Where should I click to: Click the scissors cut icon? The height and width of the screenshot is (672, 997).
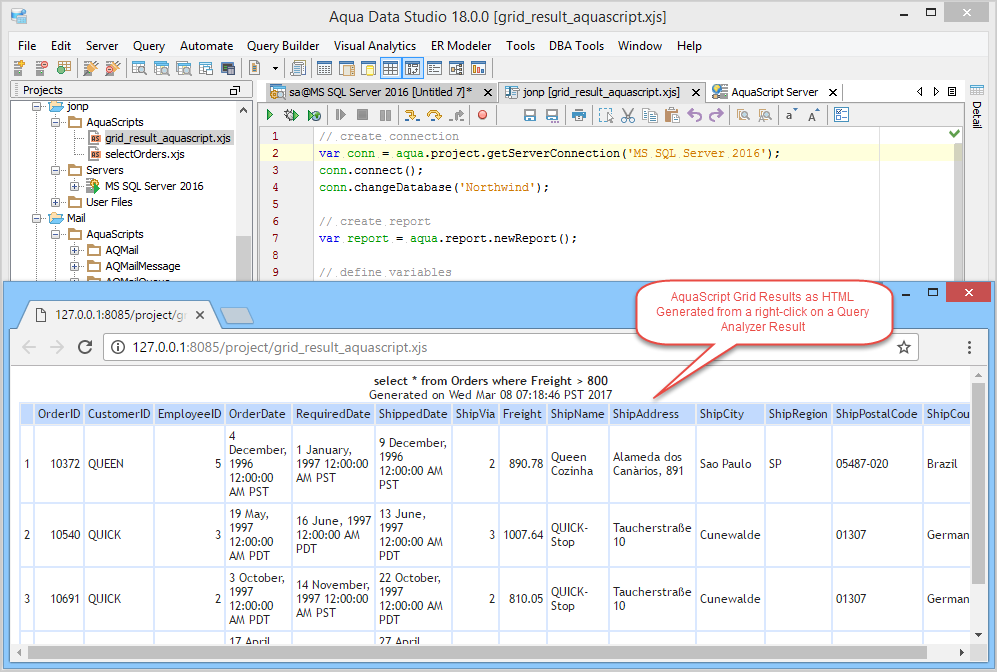(628, 115)
